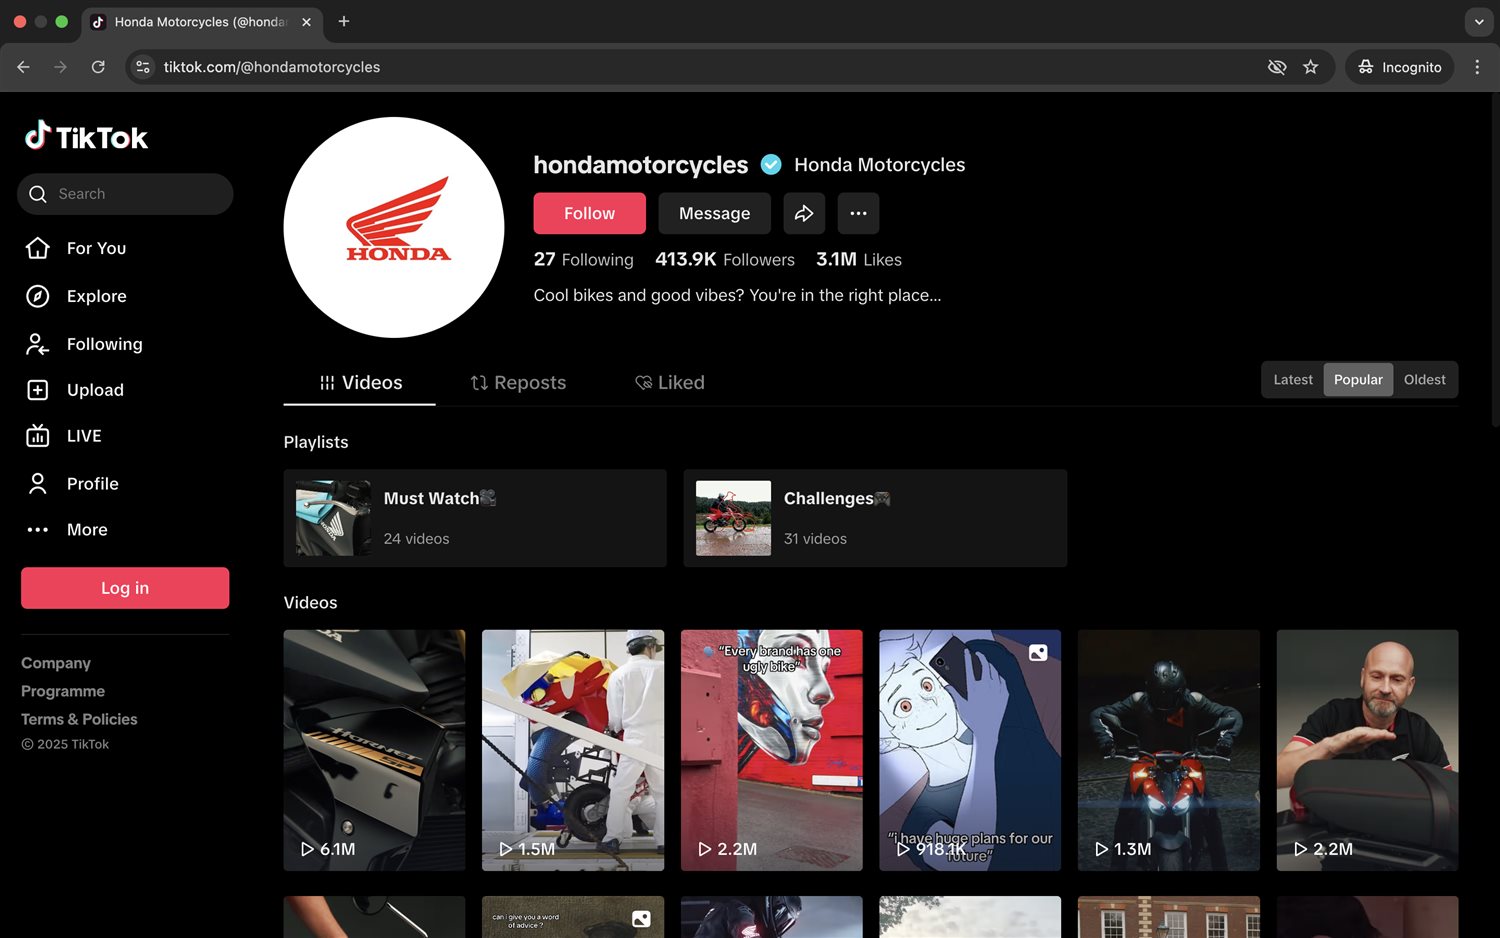Open a new browser tab
The image size is (1500, 938).
[x=344, y=21]
